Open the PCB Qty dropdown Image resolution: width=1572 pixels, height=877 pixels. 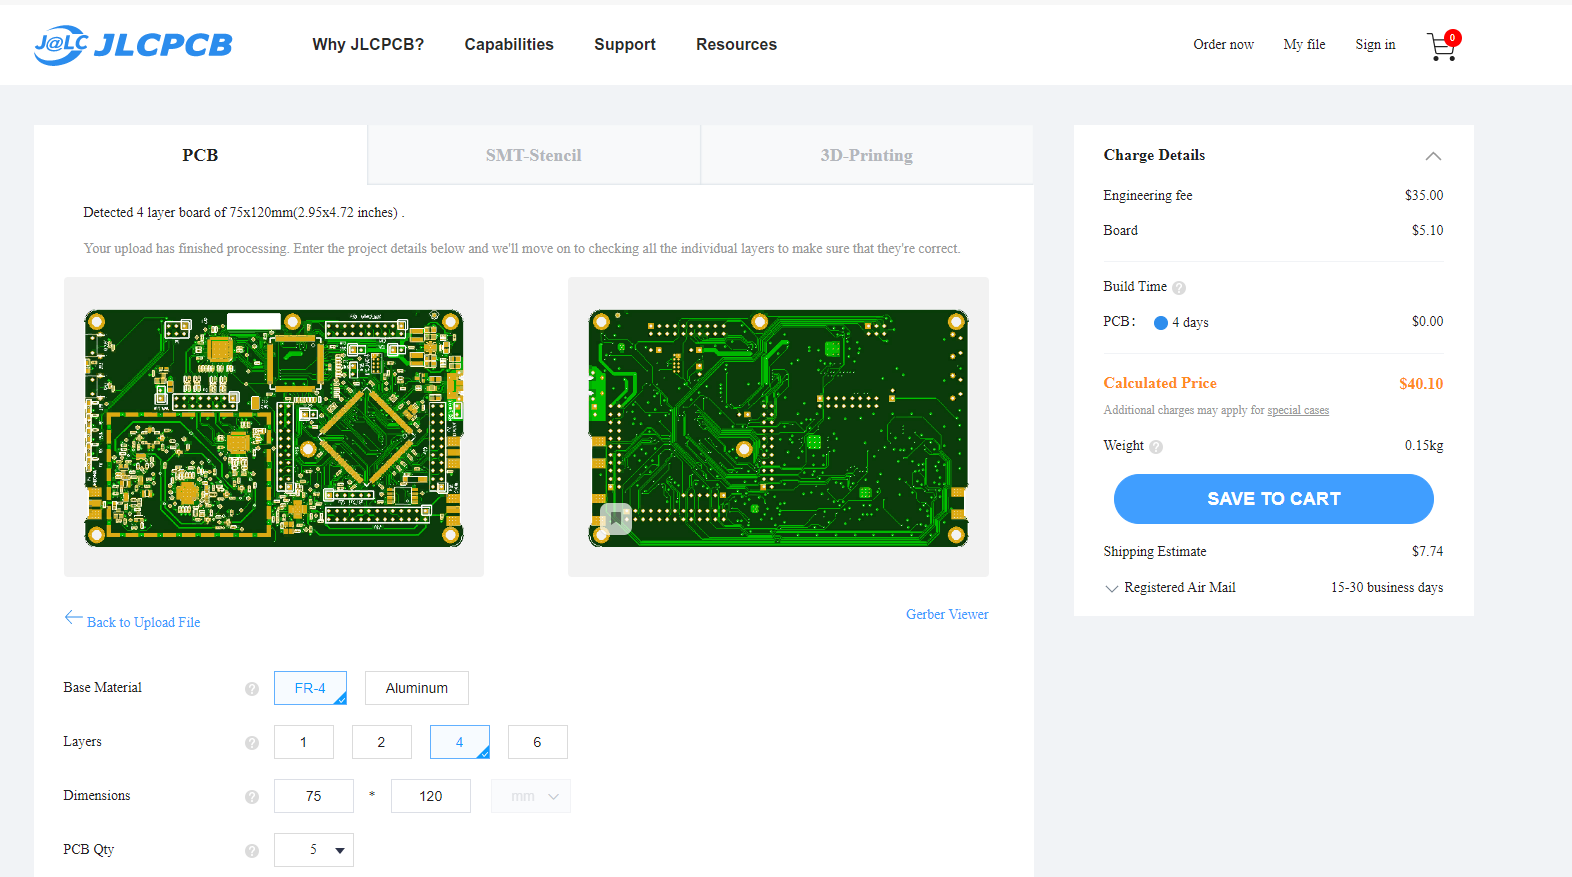point(314,850)
